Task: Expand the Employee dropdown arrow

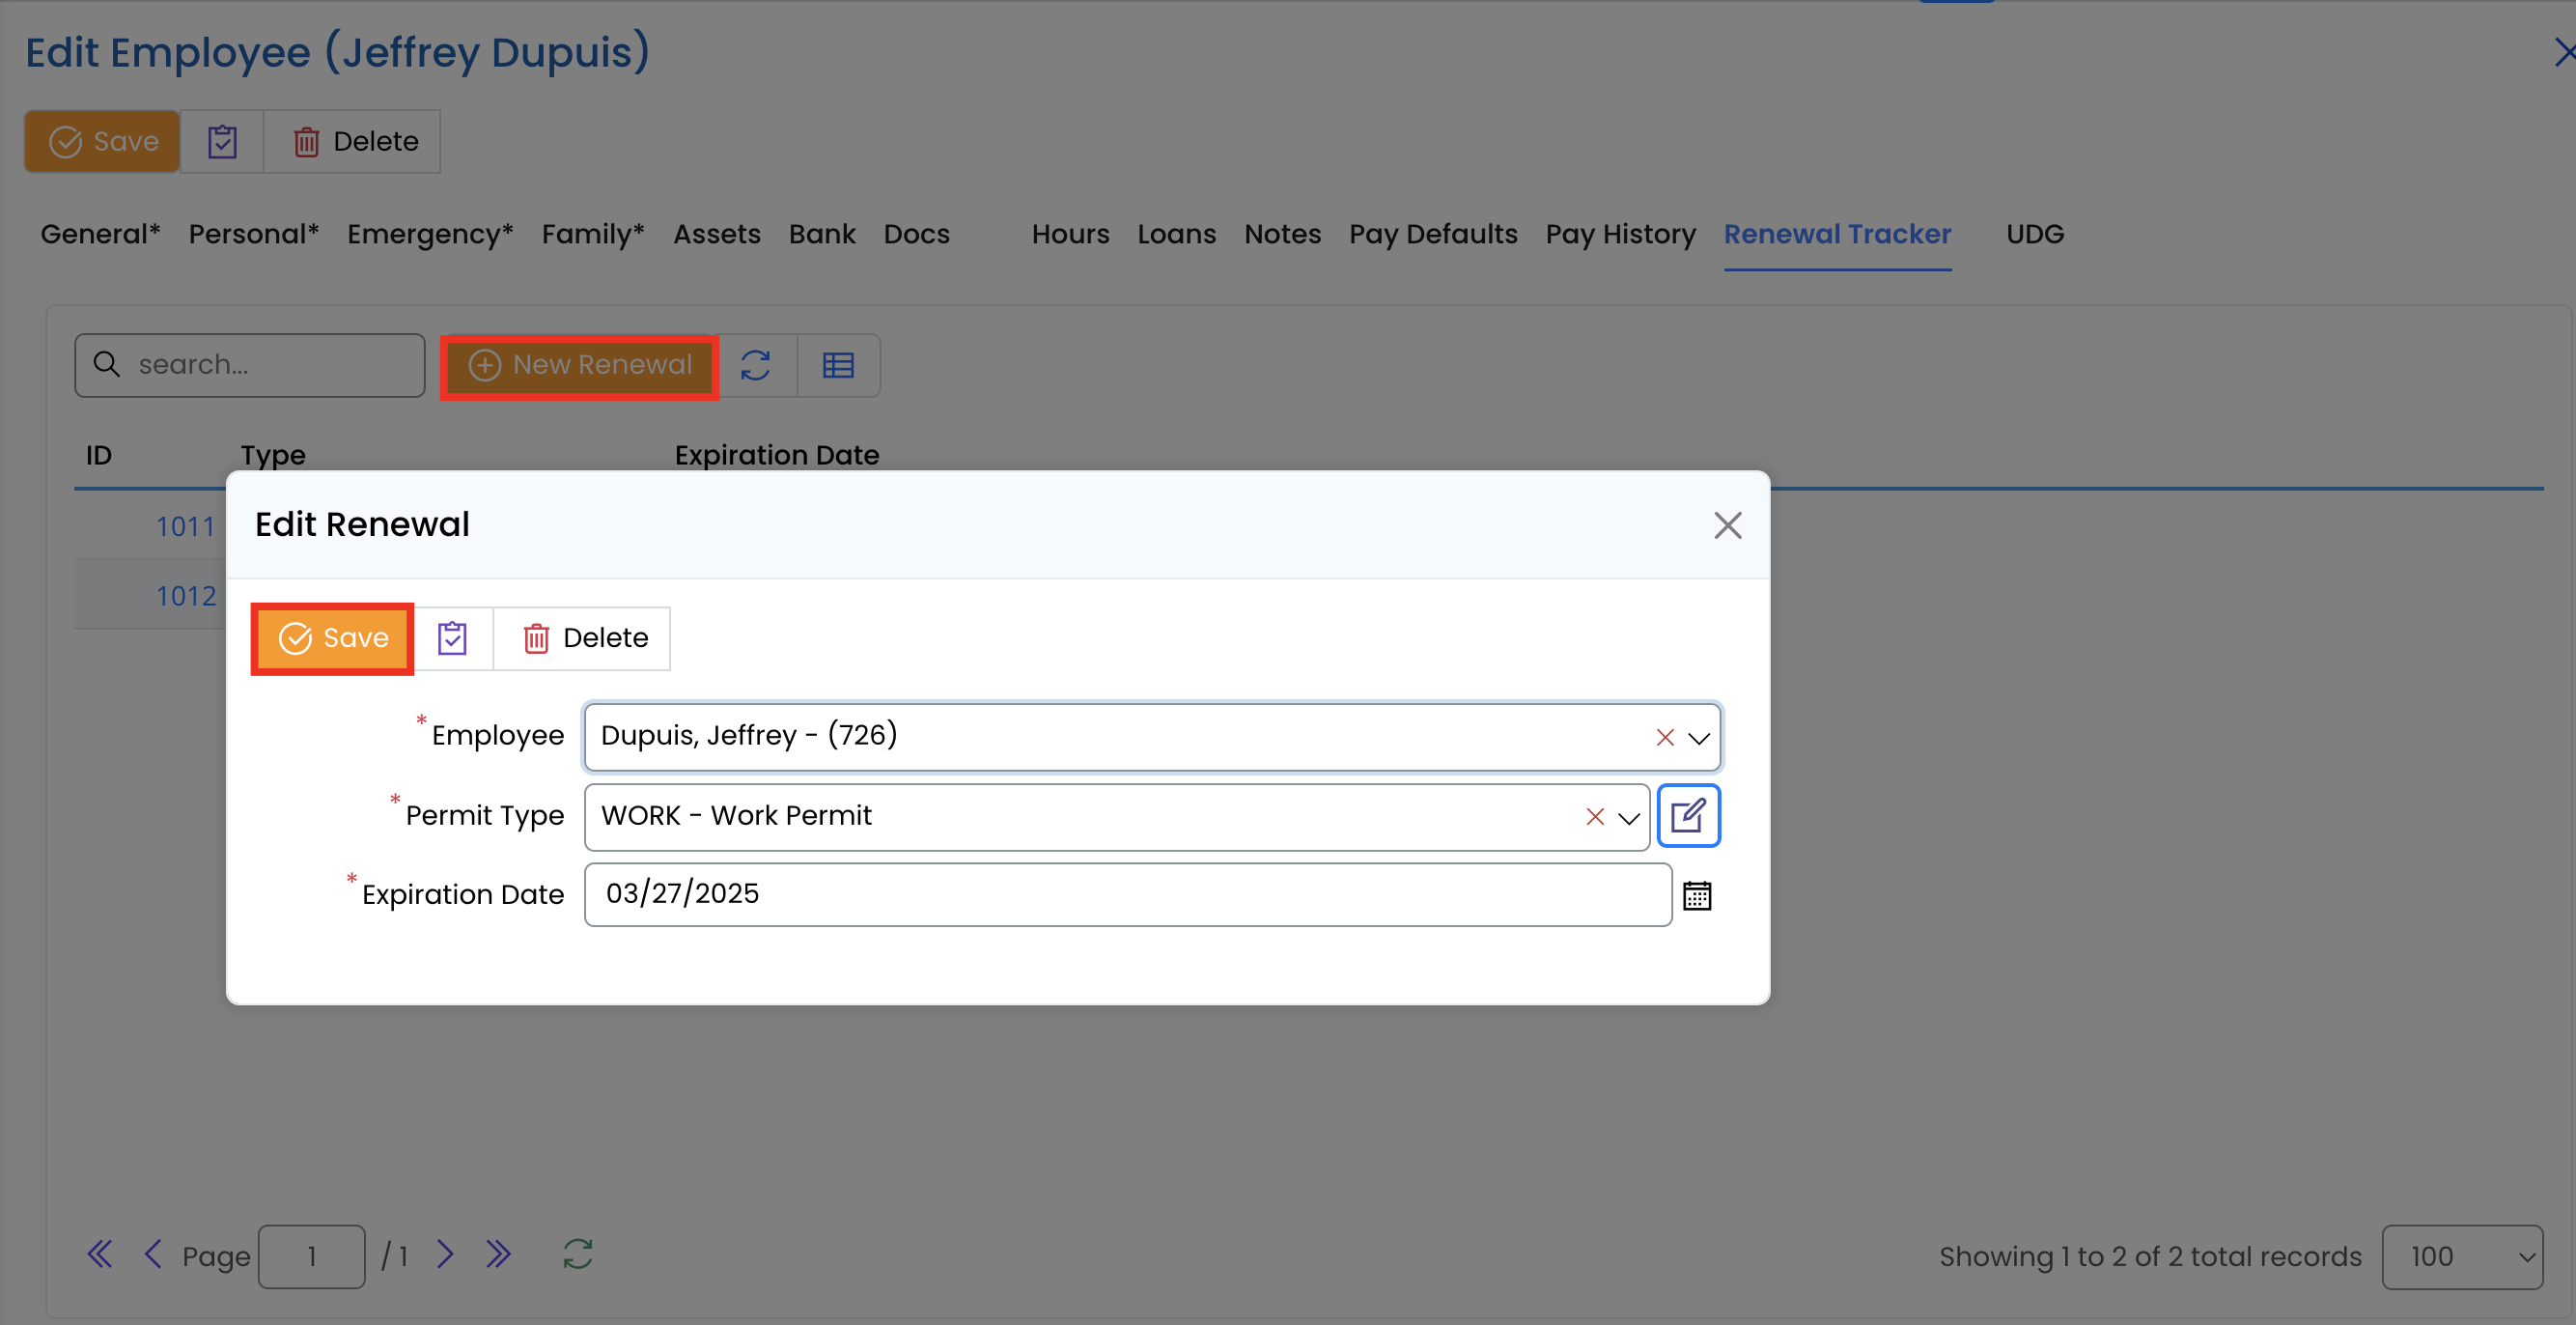Action: 1698,738
